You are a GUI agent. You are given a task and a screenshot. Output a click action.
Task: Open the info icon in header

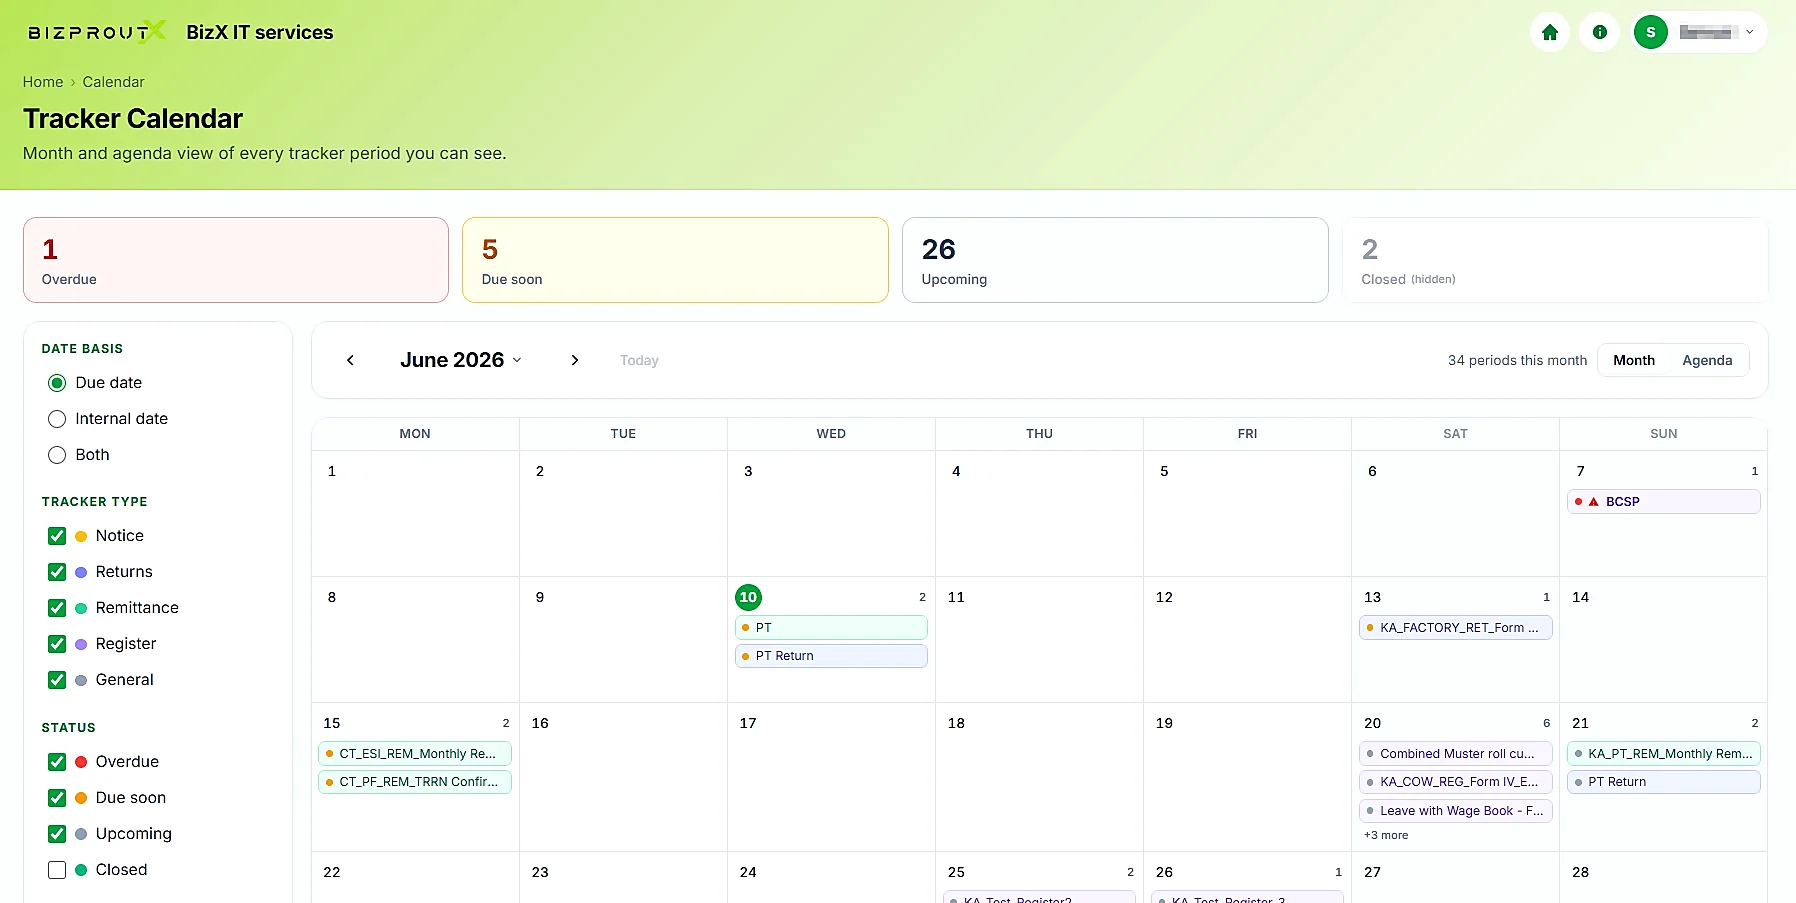point(1599,32)
